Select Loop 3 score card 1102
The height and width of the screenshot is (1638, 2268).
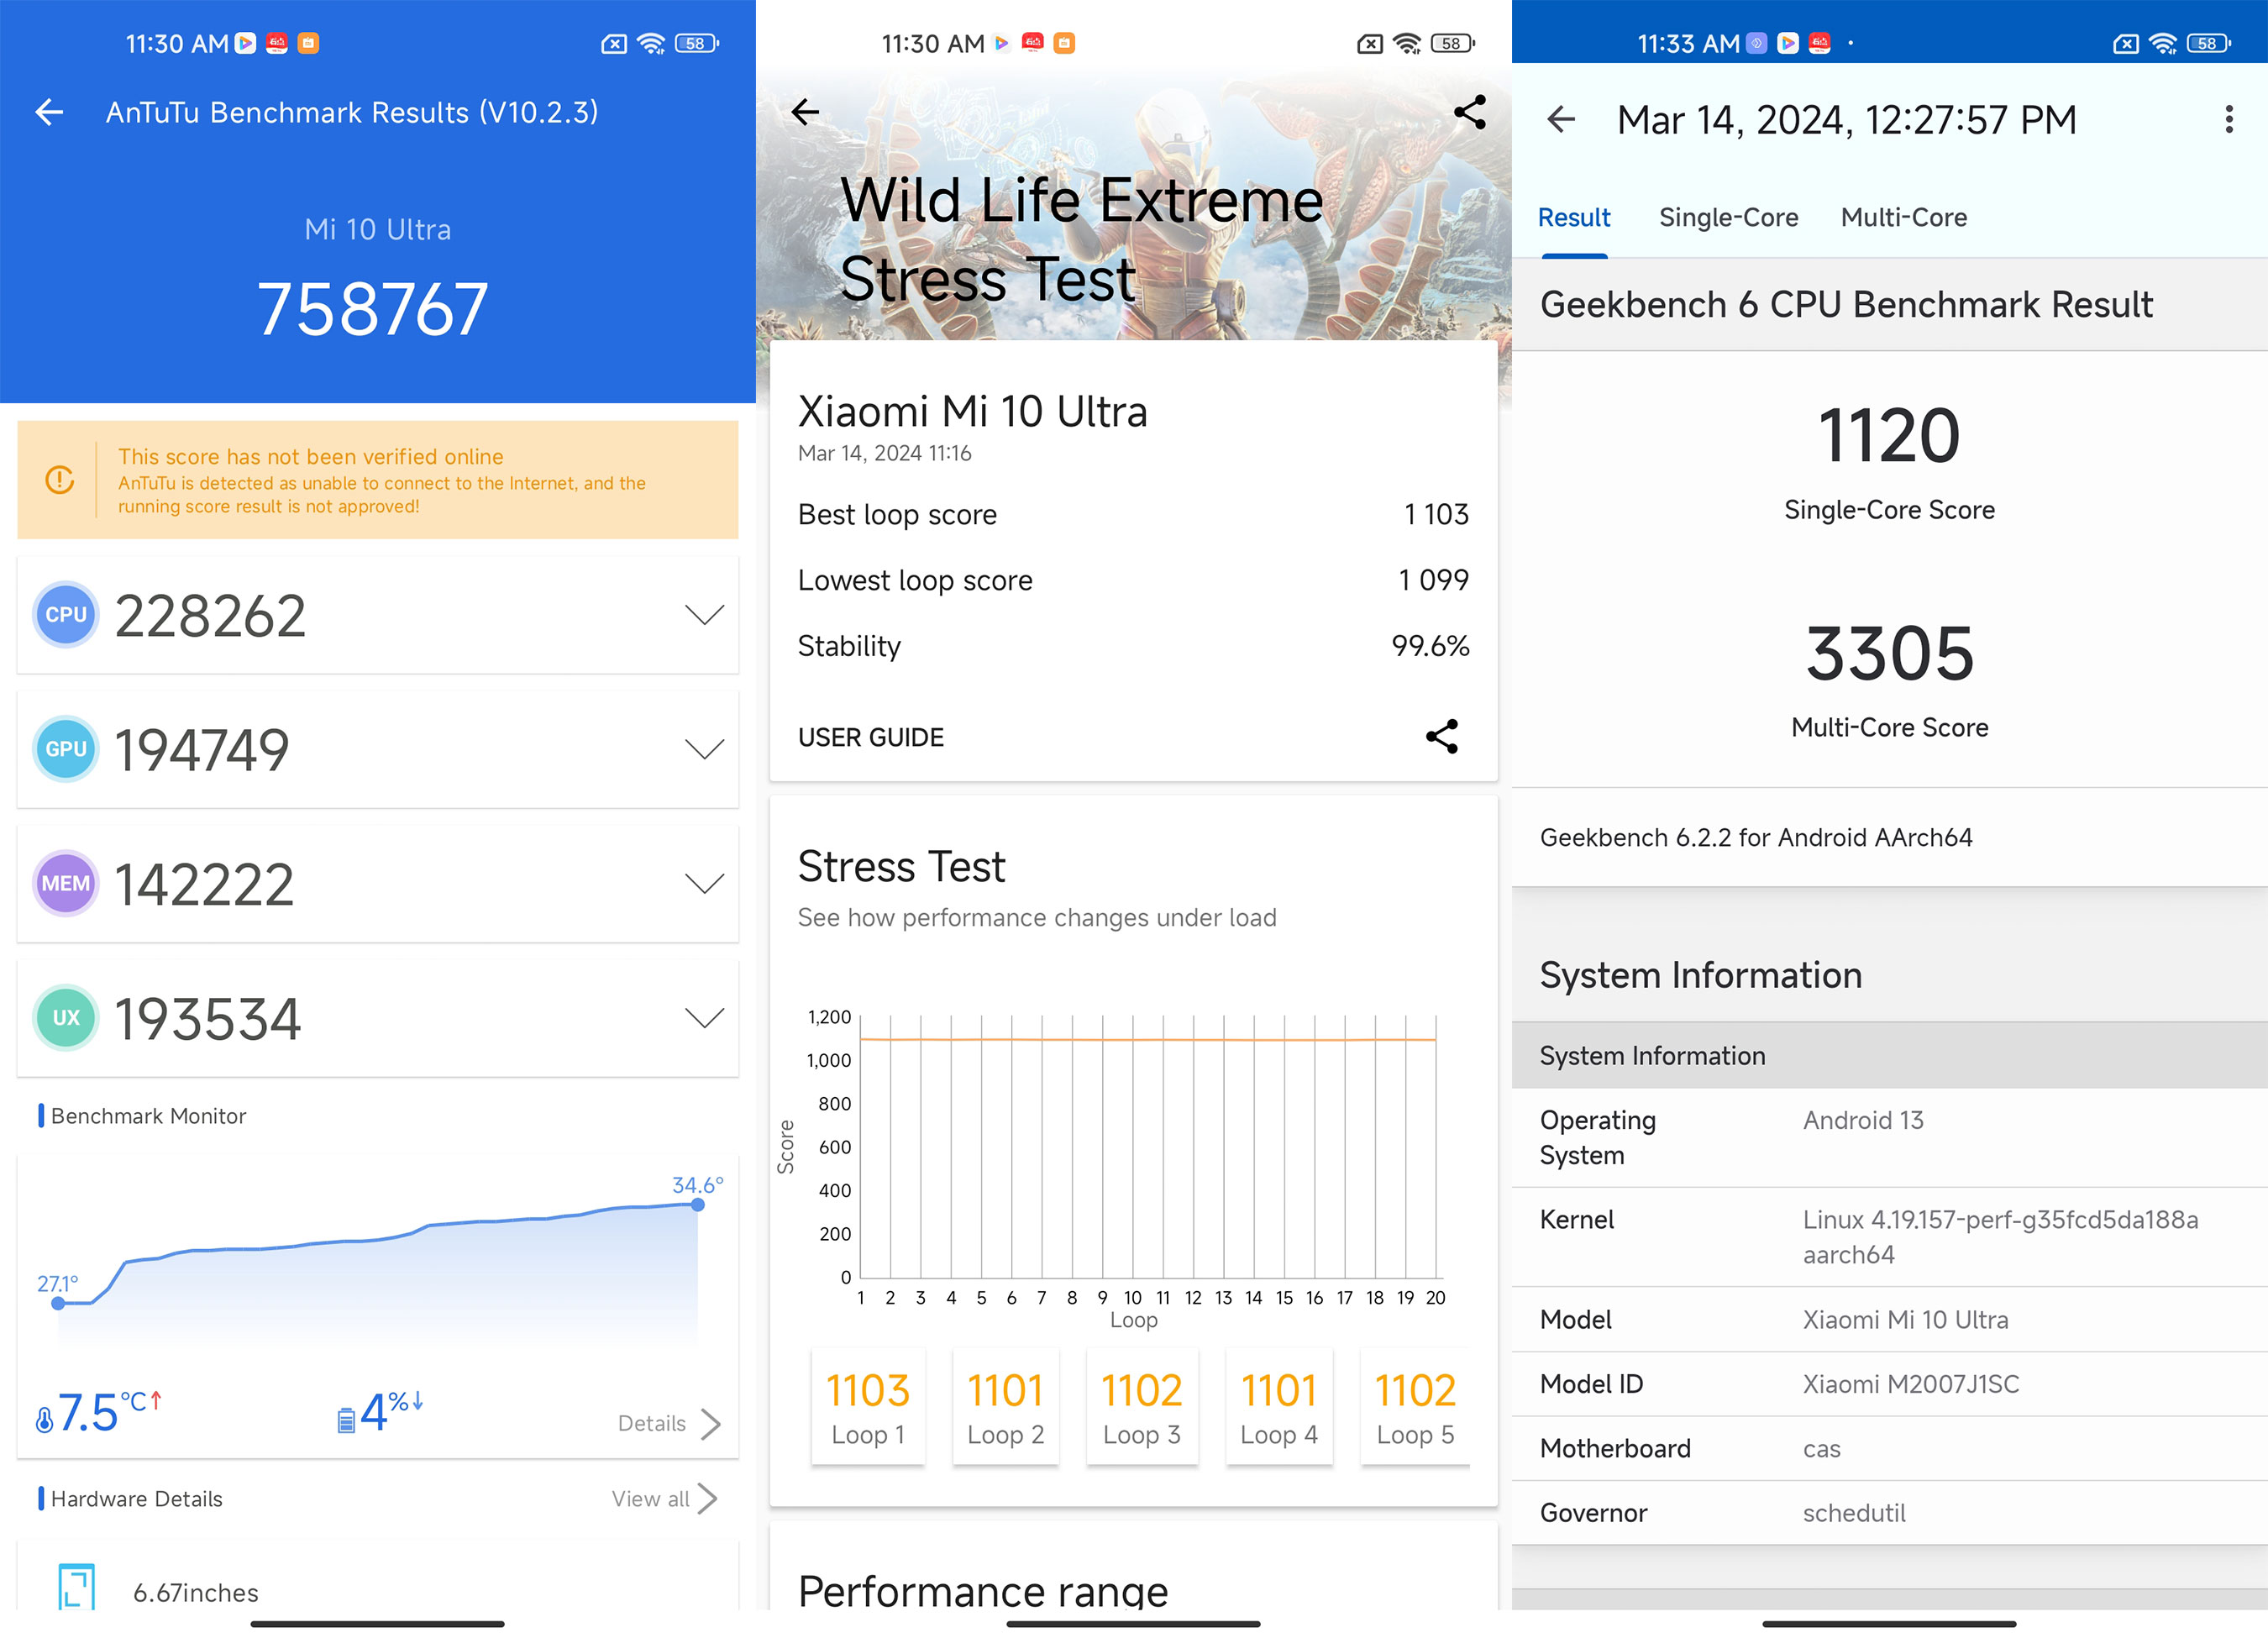(1142, 1407)
